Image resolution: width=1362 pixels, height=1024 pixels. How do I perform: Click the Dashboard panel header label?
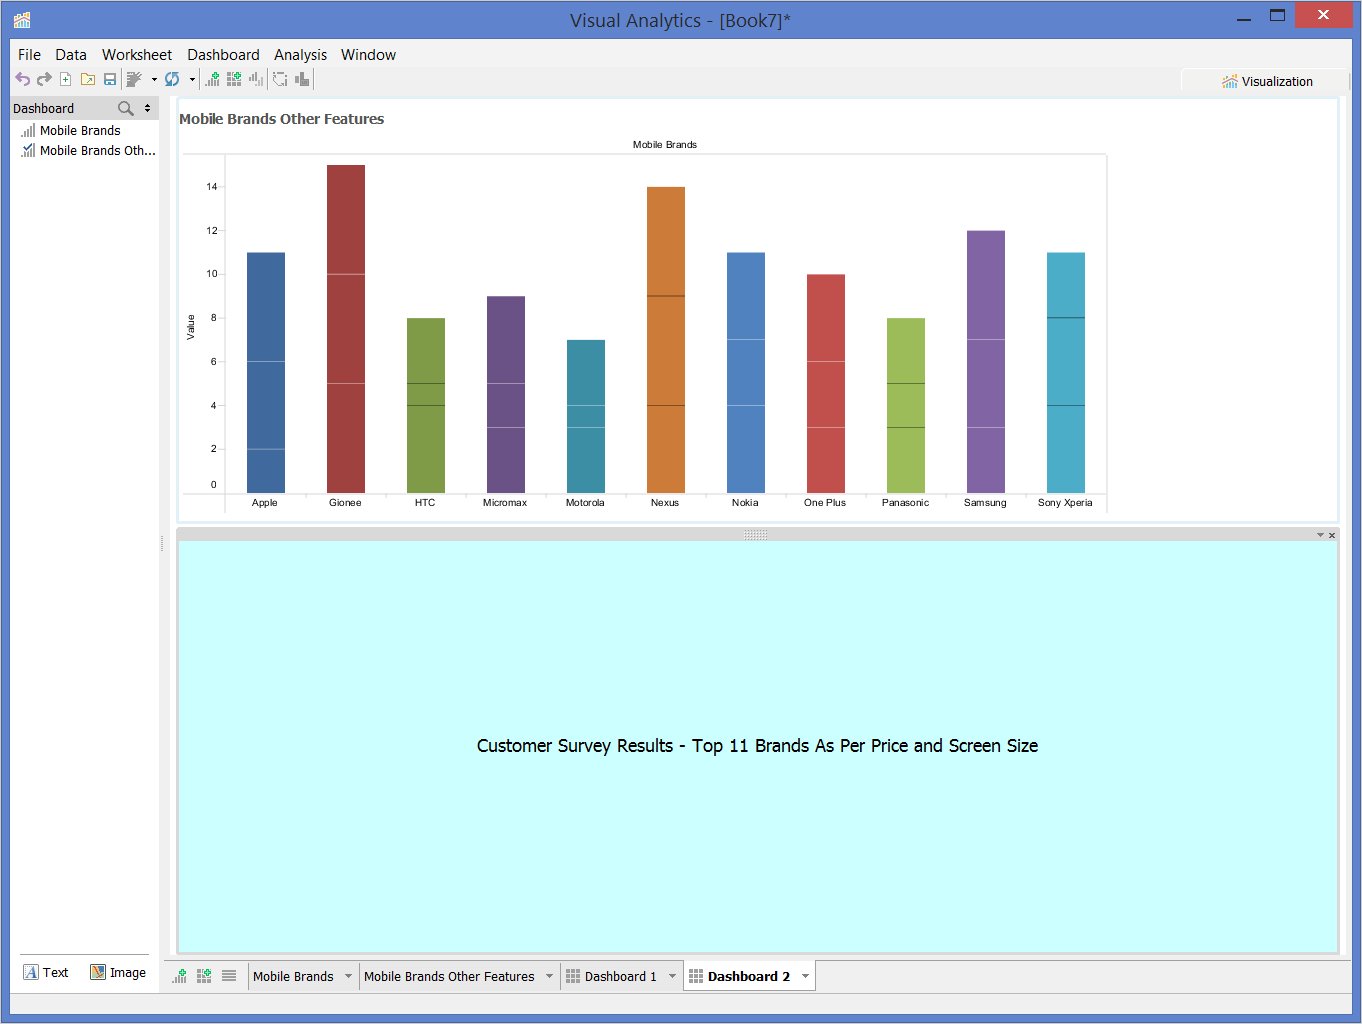pyautogui.click(x=43, y=108)
